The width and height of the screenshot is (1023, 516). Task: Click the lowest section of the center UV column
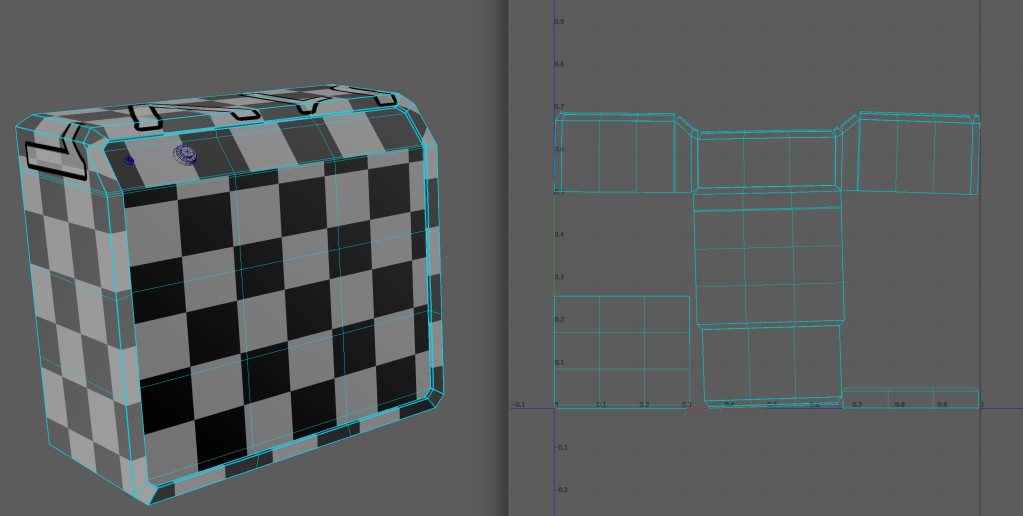coord(772,362)
